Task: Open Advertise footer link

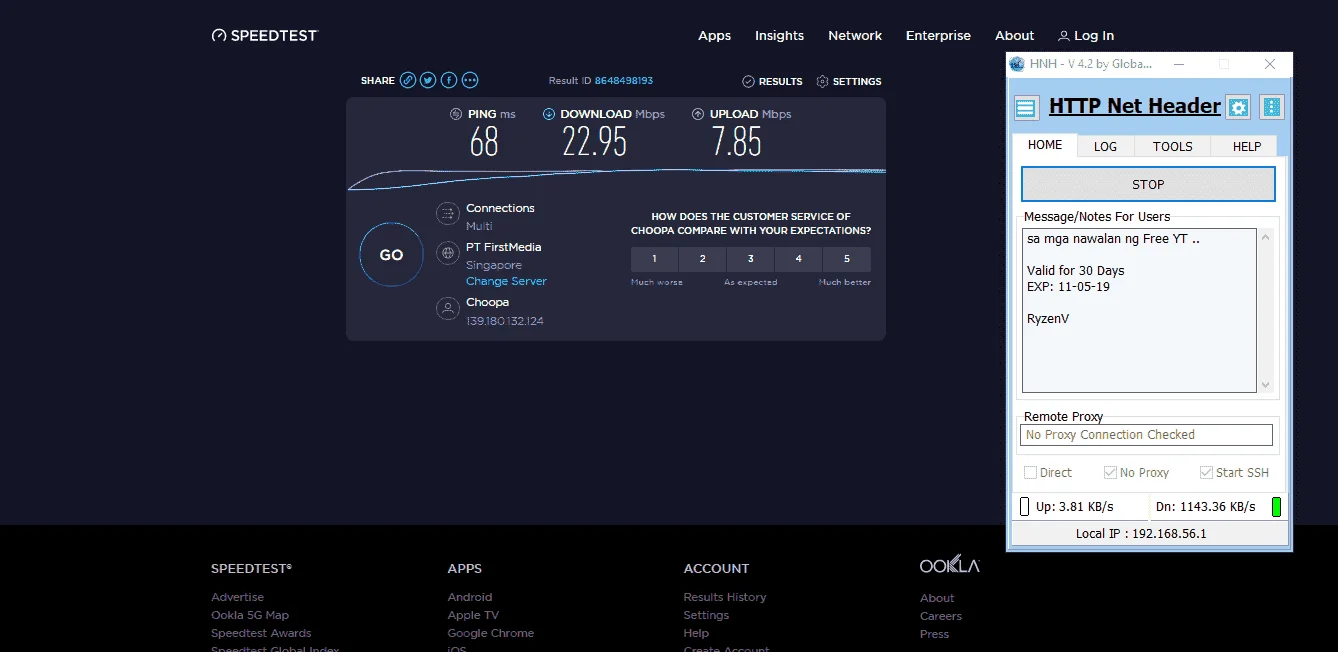Action: click(237, 597)
